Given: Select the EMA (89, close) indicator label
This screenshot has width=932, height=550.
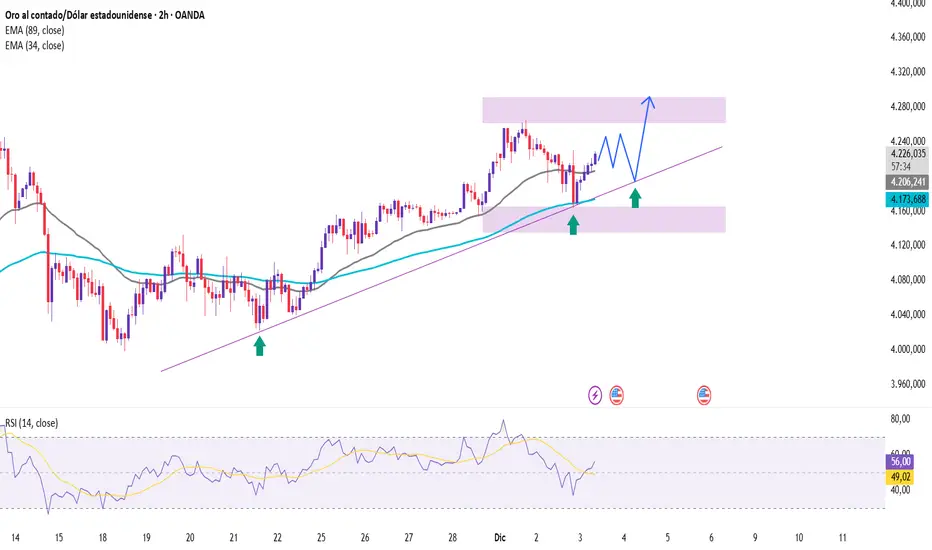Looking at the screenshot, I should pos(34,30).
